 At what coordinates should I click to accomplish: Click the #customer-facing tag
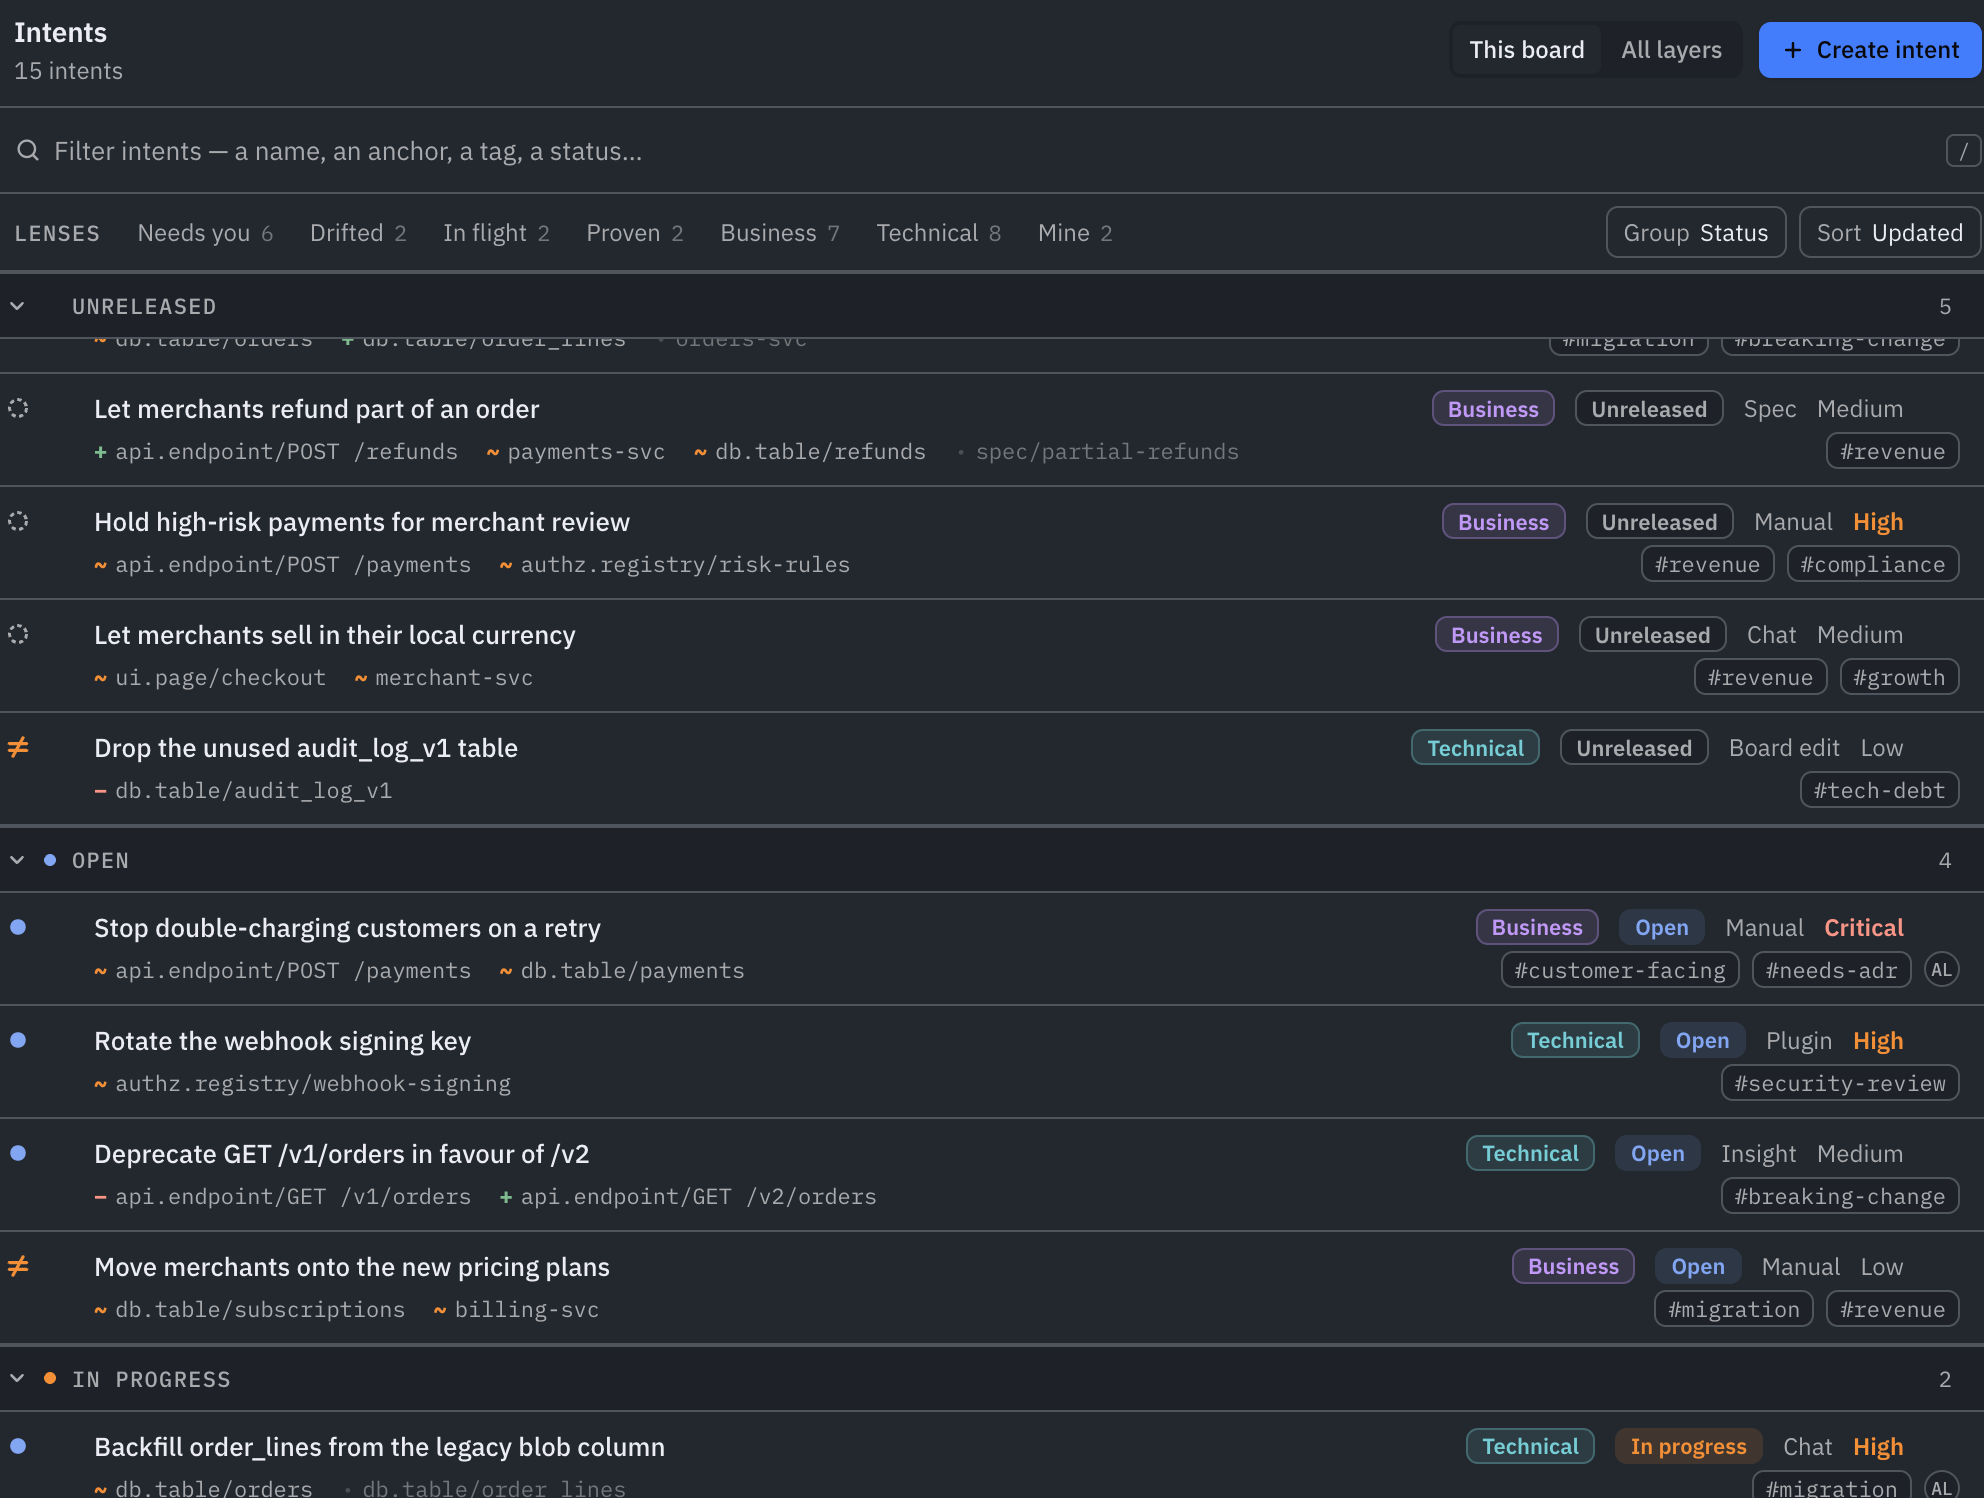1620,970
